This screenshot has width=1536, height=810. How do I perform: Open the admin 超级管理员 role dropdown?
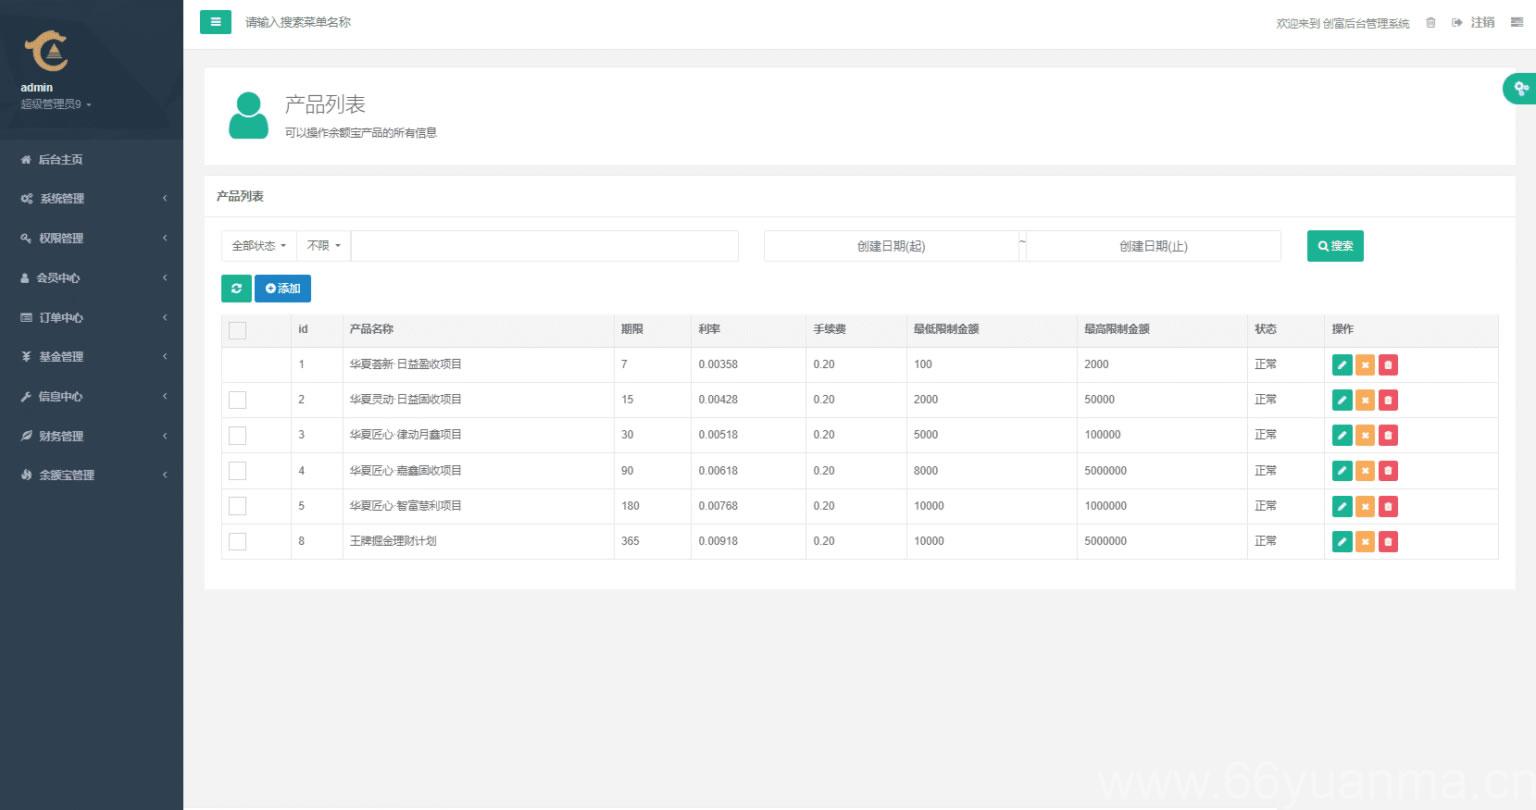click(55, 104)
